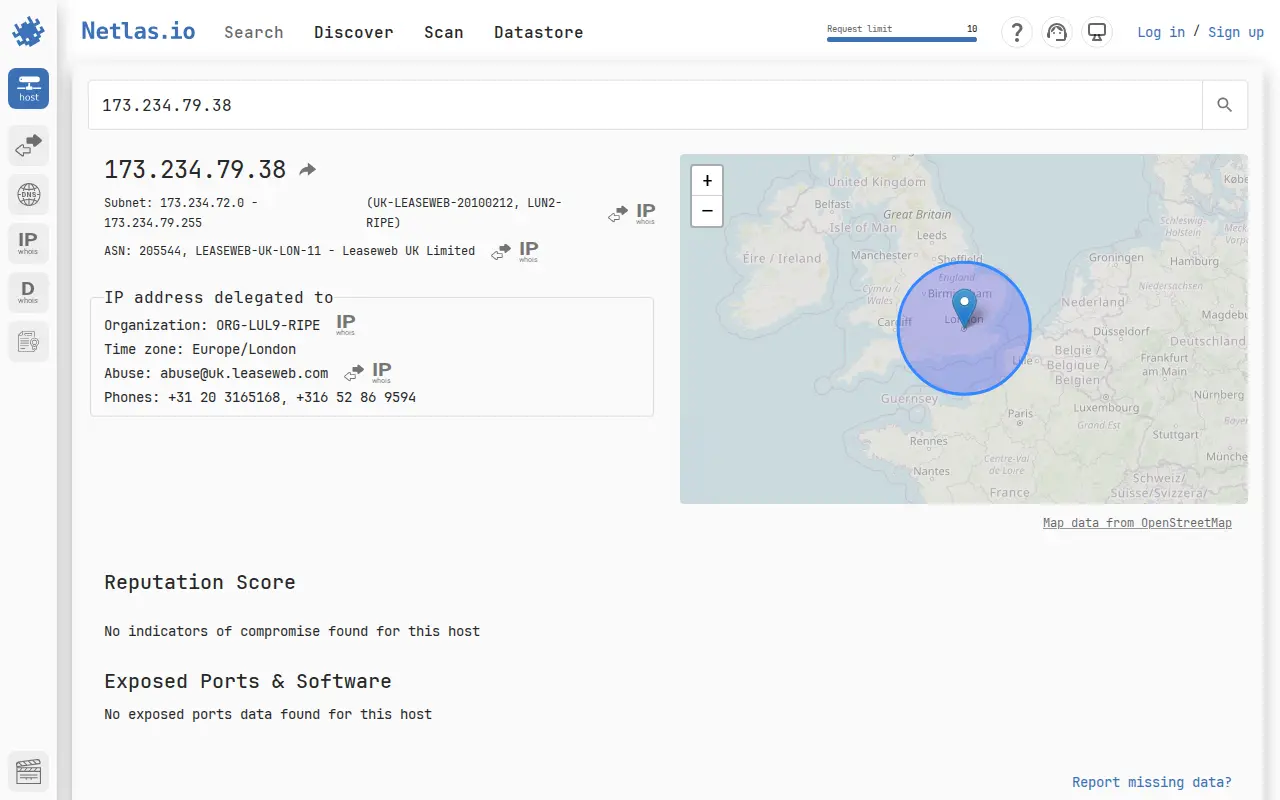1280x800 pixels.
Task: Click the Reputation Score heading
Action: [200, 582]
